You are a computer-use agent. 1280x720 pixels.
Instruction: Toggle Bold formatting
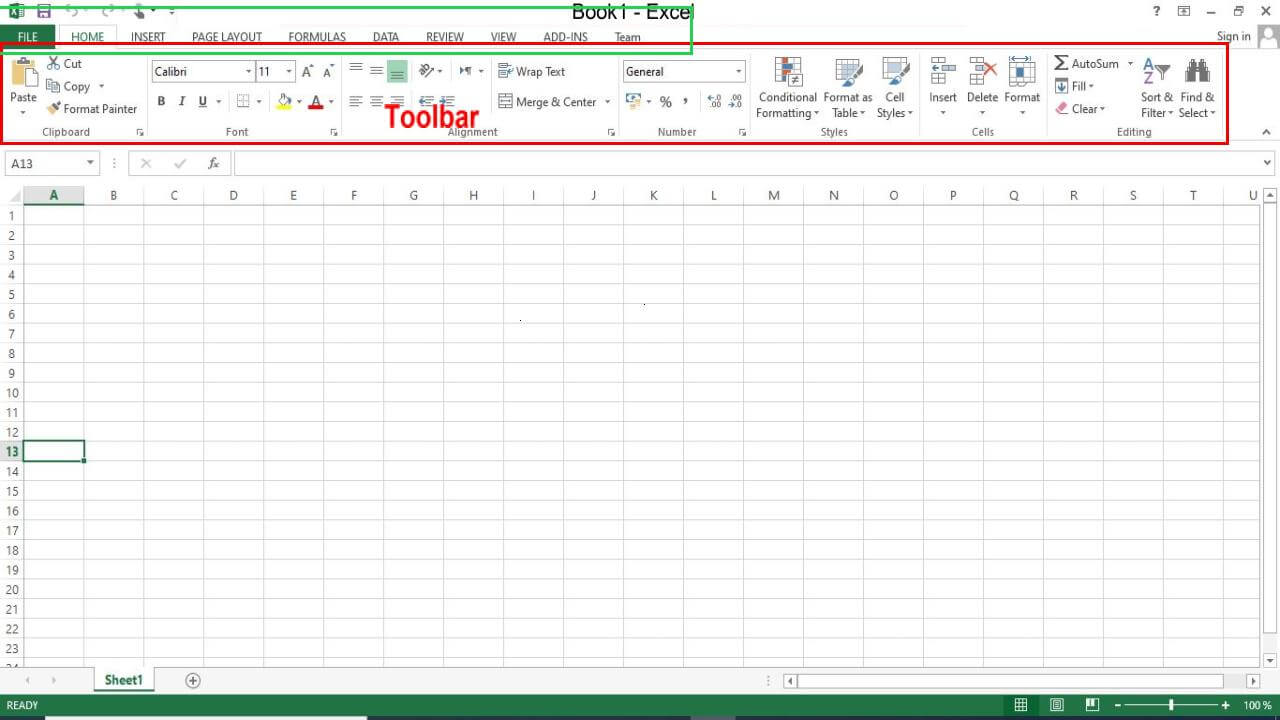click(161, 101)
